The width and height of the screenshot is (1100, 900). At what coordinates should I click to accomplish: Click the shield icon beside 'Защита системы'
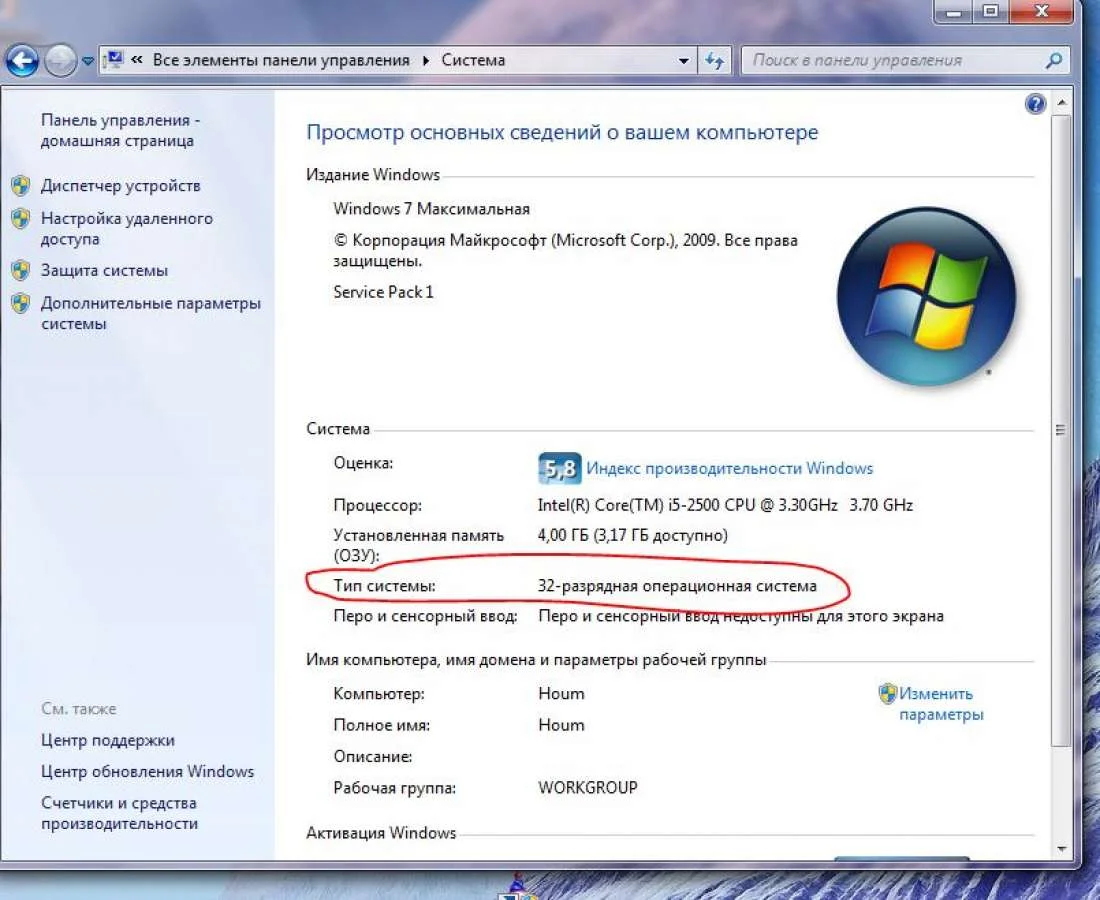tap(21, 271)
